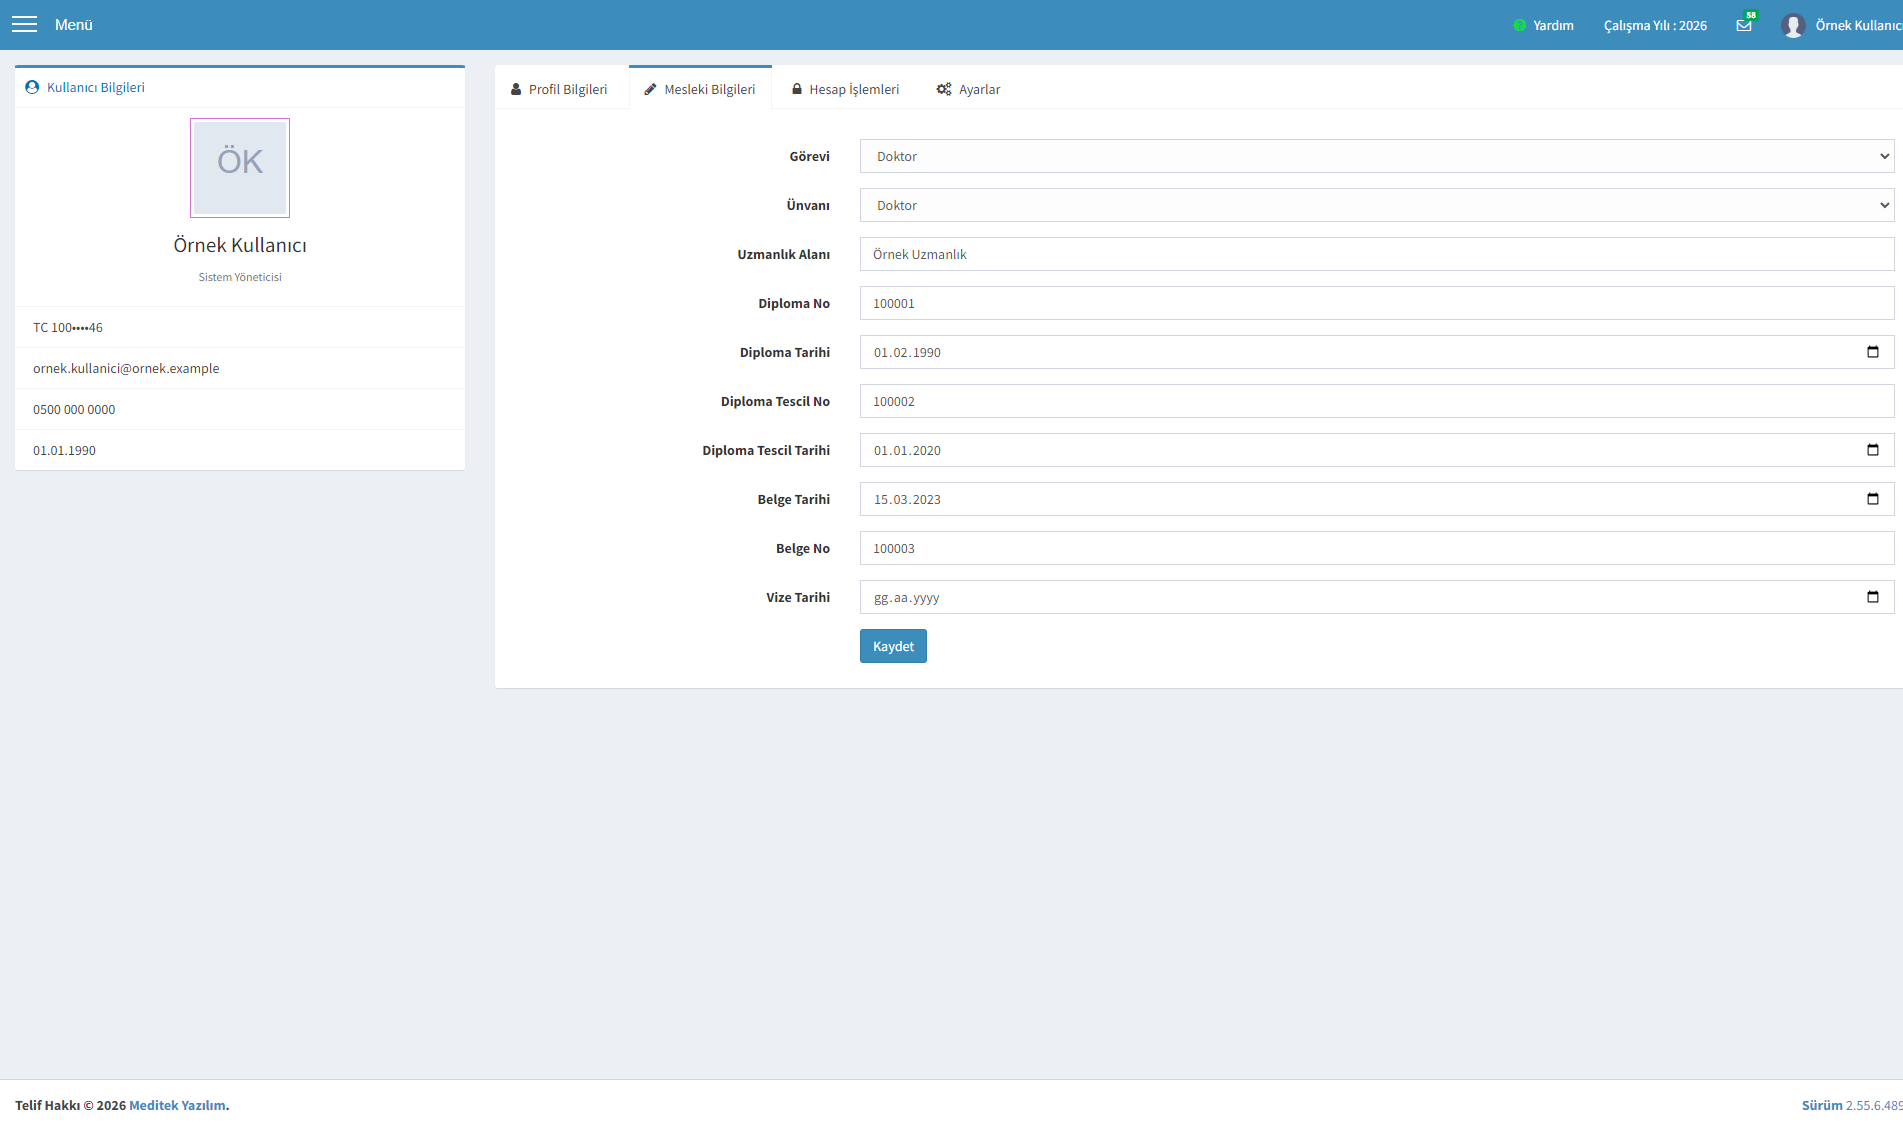Switch to the Profil Bilgileri tab
The width and height of the screenshot is (1903, 1130).
pos(560,89)
